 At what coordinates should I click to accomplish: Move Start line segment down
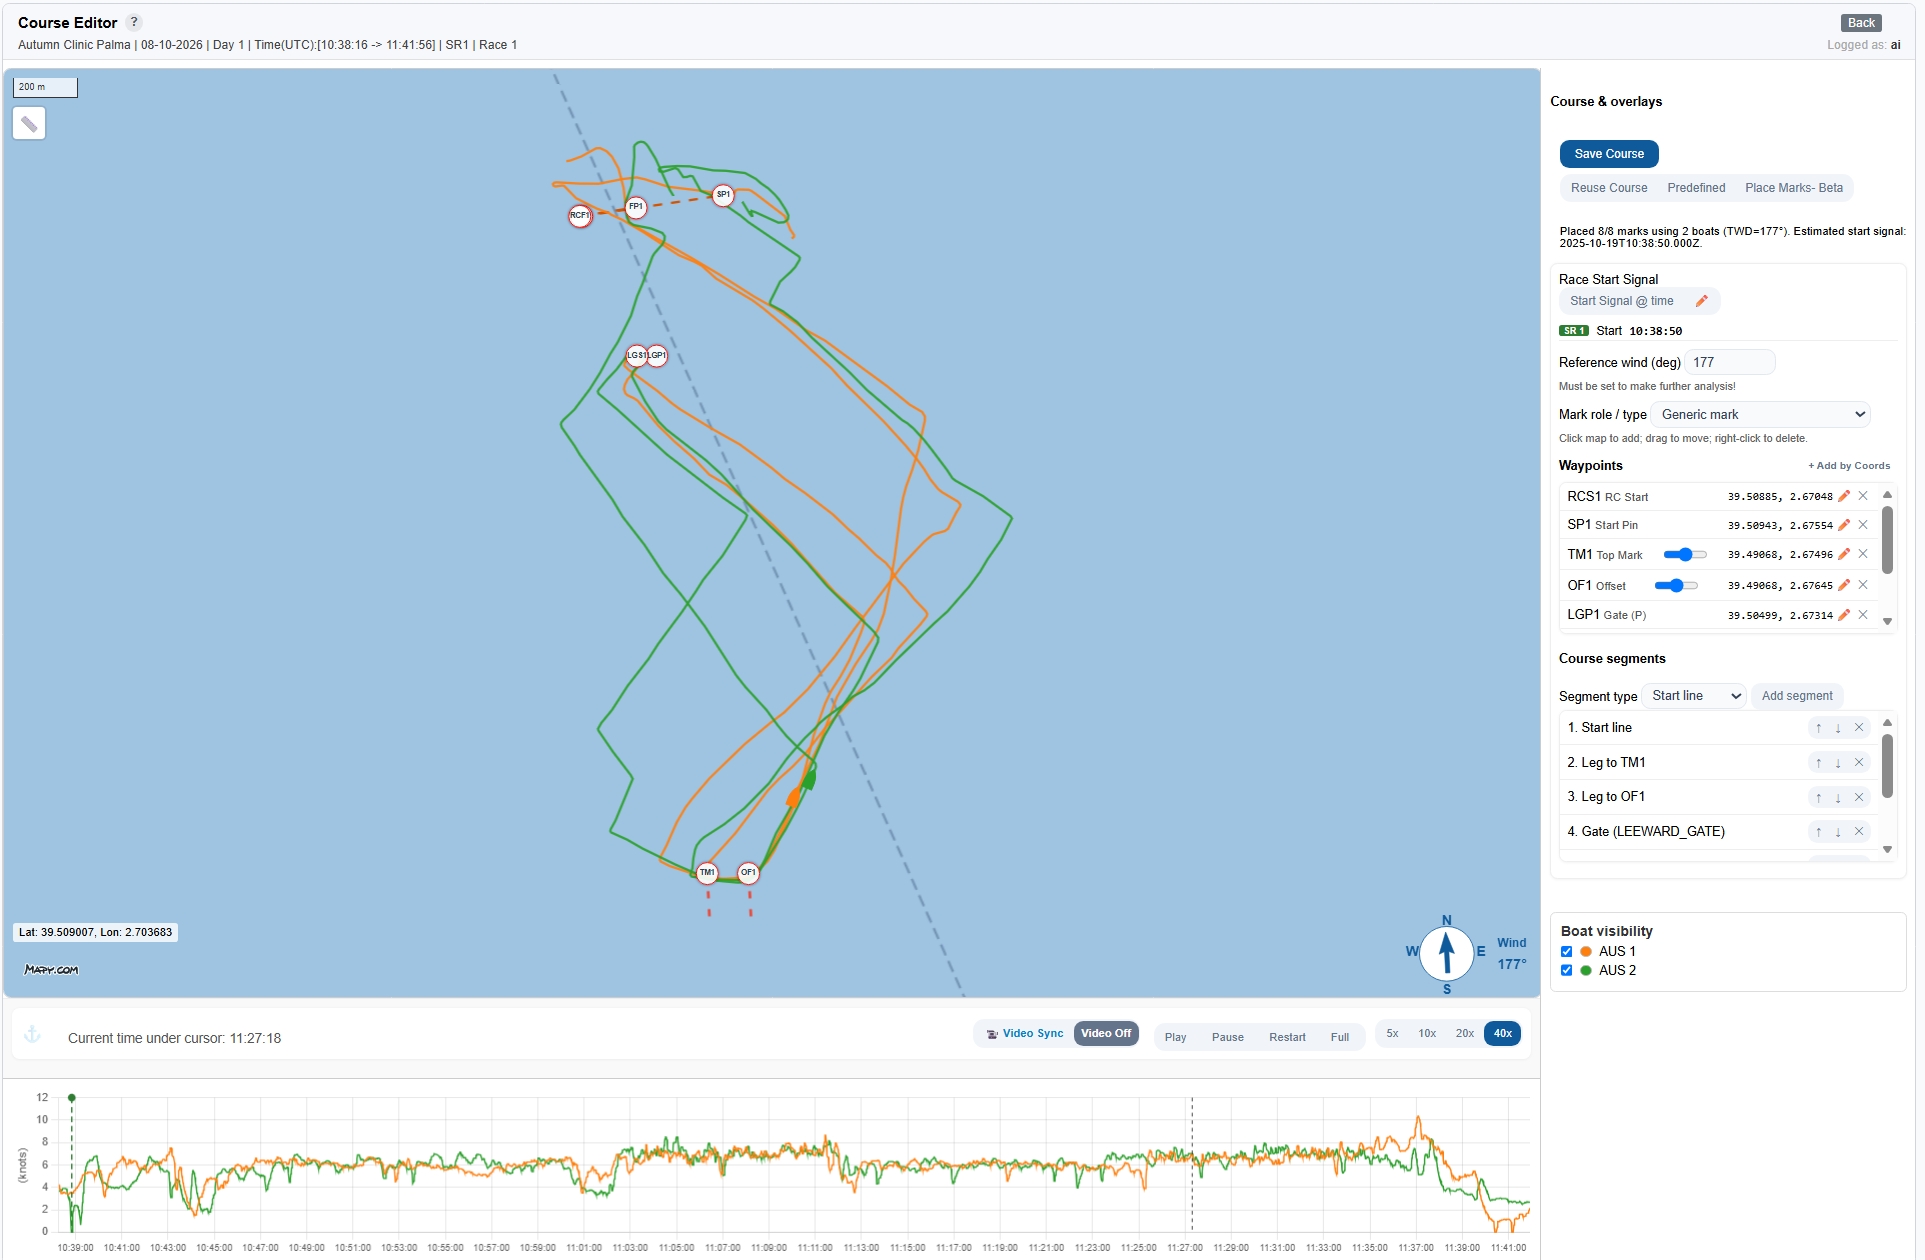[x=1838, y=728]
